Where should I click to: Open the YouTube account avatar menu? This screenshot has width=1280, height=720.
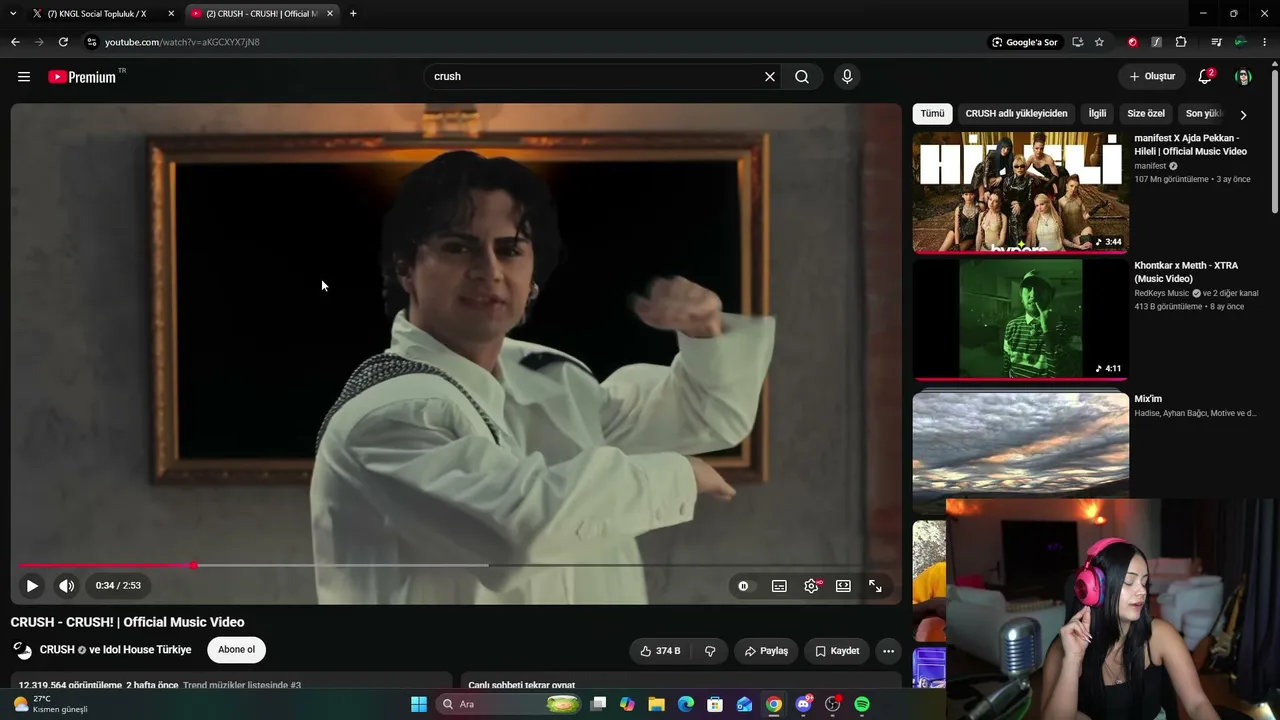(x=1243, y=77)
